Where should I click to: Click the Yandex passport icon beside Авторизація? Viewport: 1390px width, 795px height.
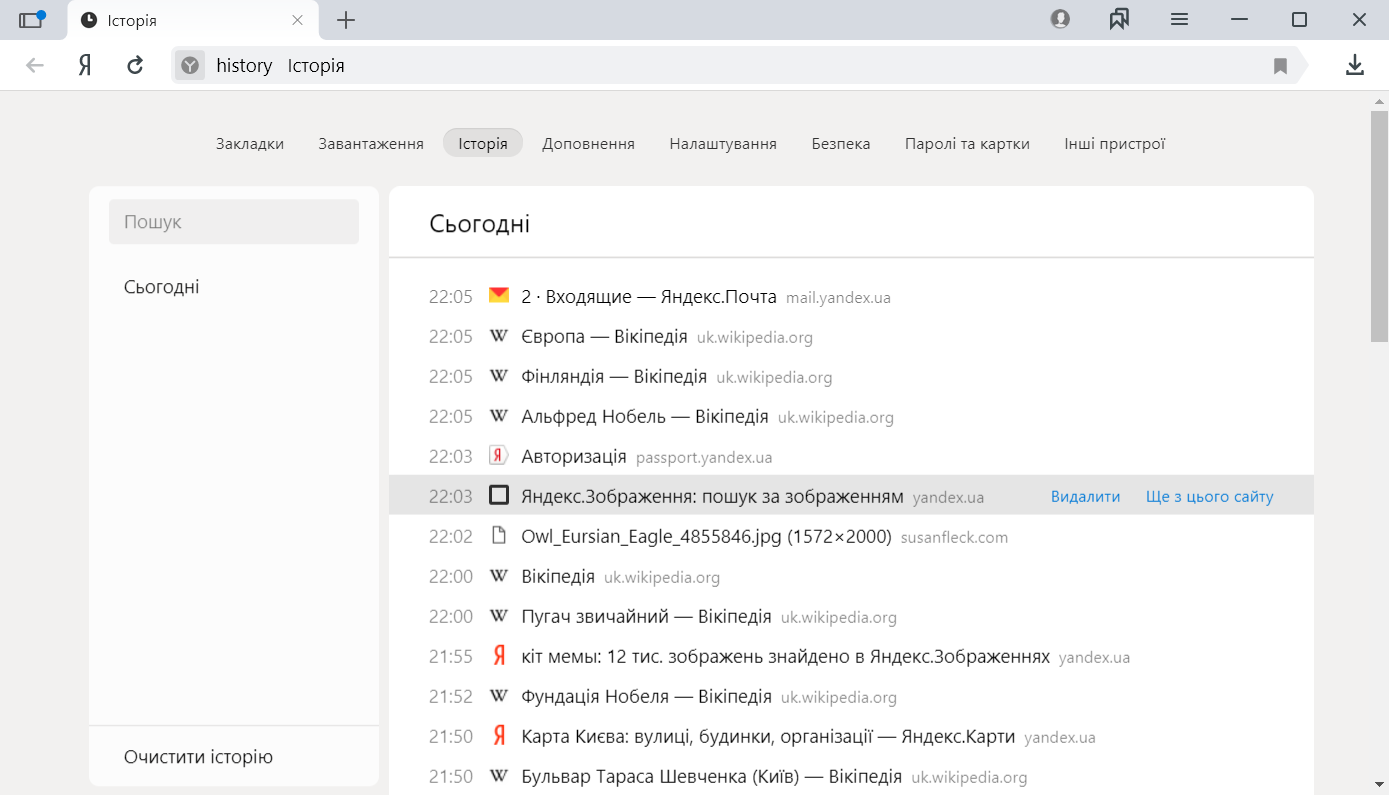(499, 456)
